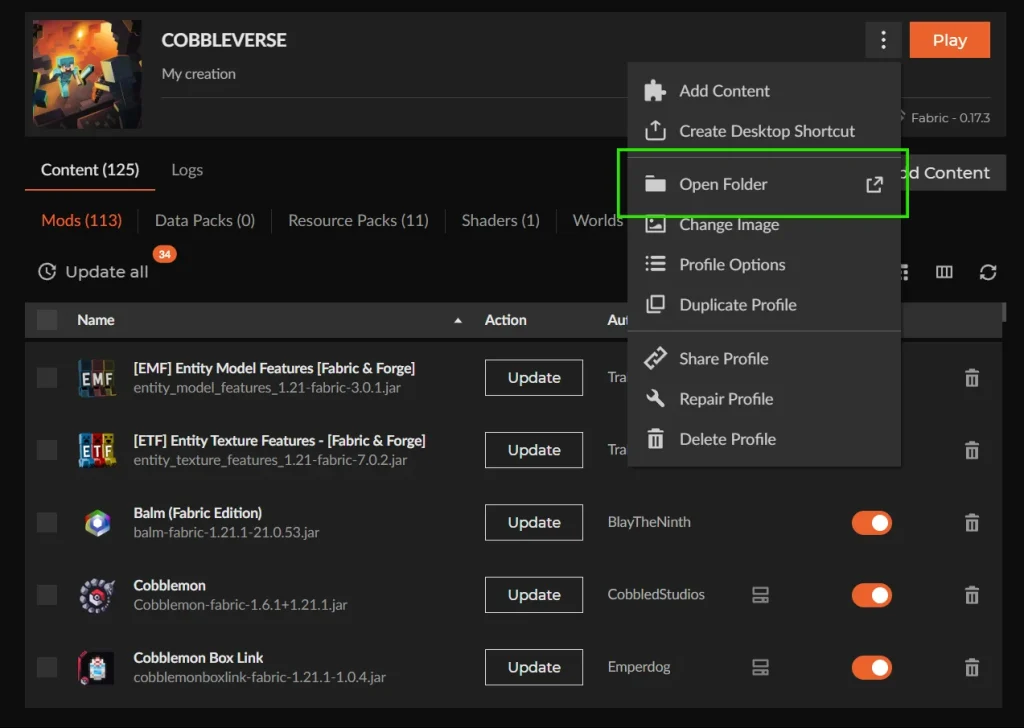Open the Logs tab

click(187, 170)
